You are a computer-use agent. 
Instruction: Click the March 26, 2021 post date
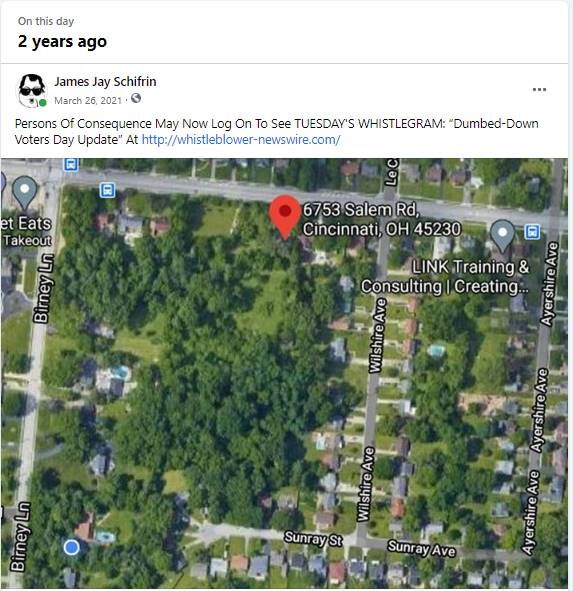pyautogui.click(x=88, y=101)
